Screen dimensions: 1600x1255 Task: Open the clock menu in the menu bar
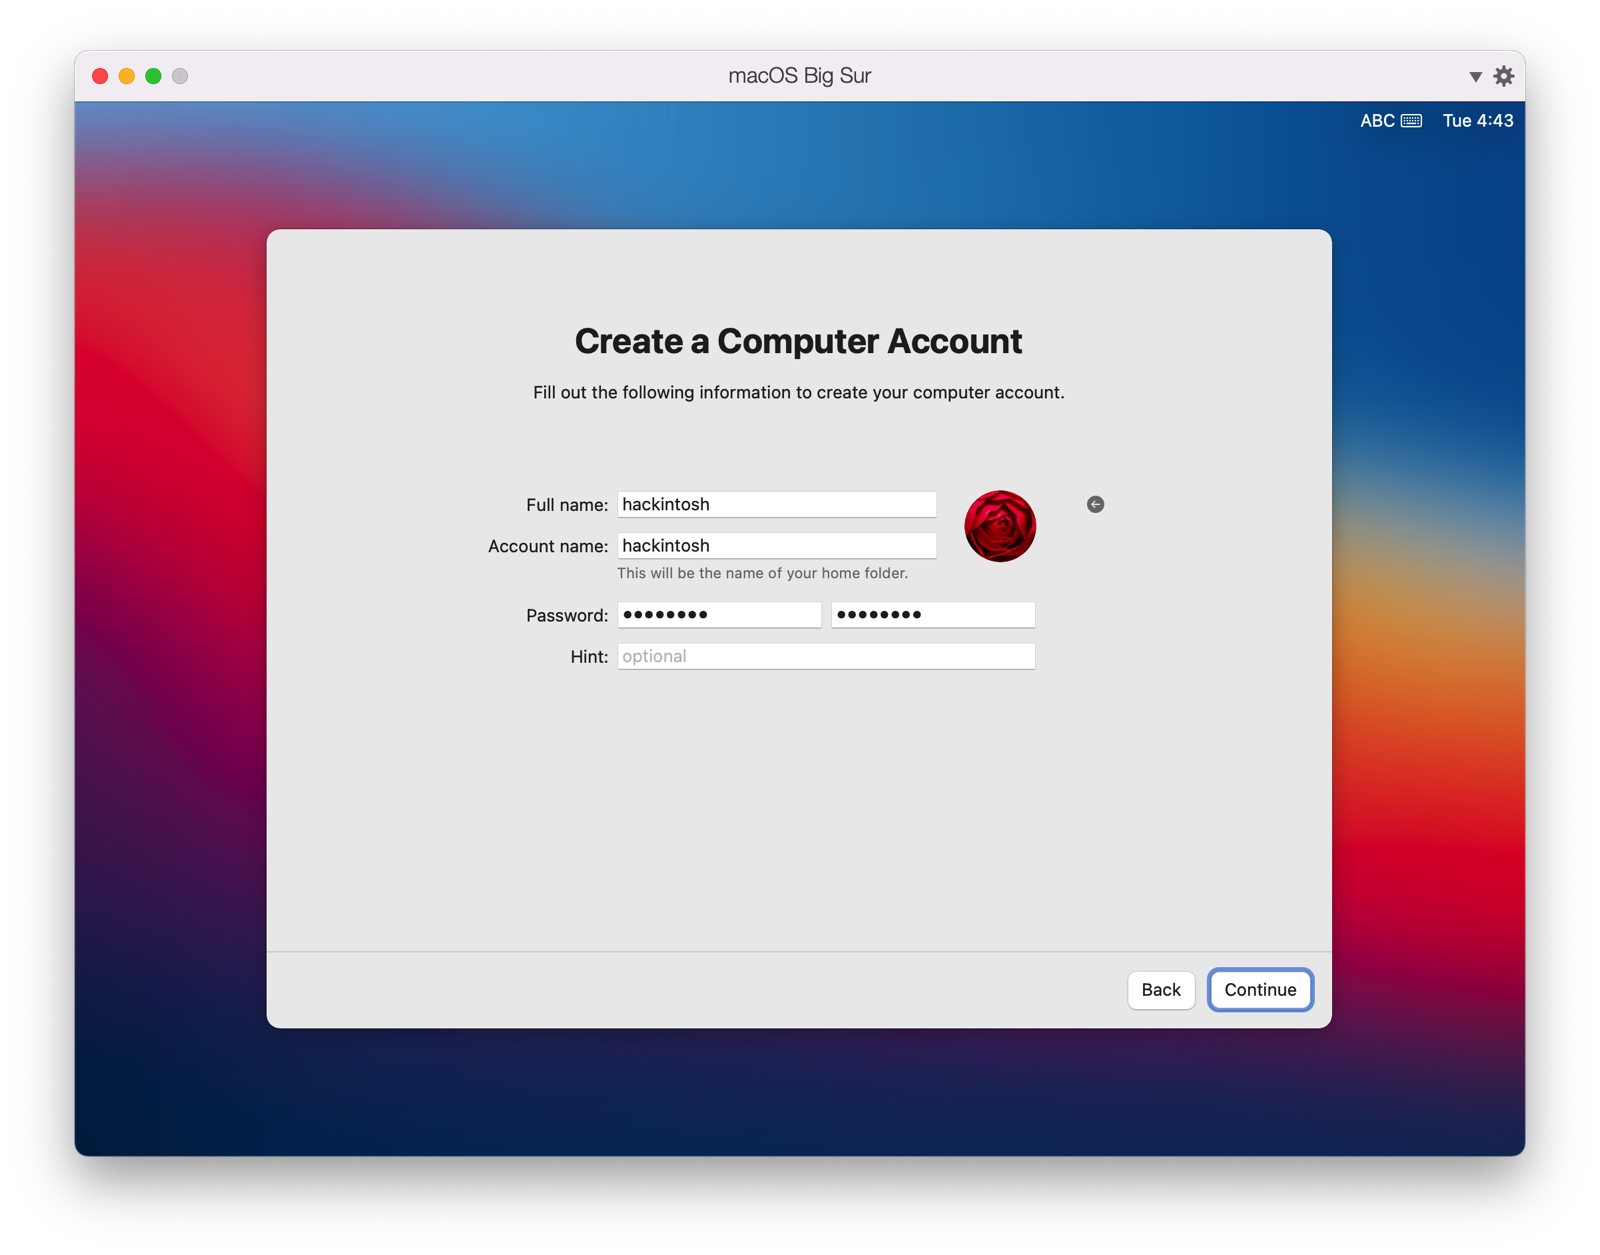tap(1477, 120)
